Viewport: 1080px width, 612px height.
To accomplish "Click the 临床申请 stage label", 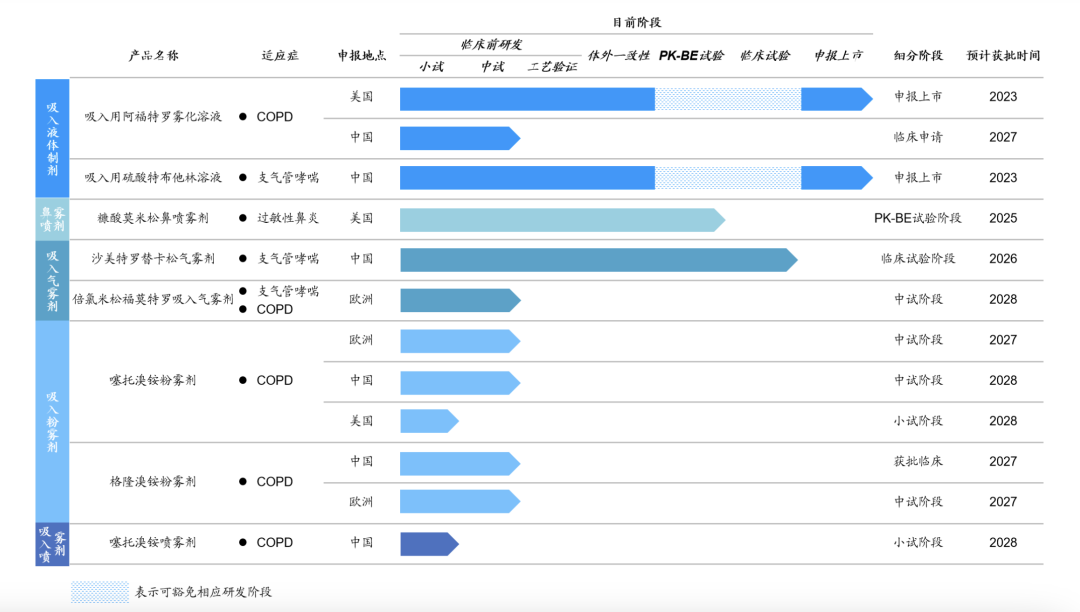I will click(x=918, y=138).
